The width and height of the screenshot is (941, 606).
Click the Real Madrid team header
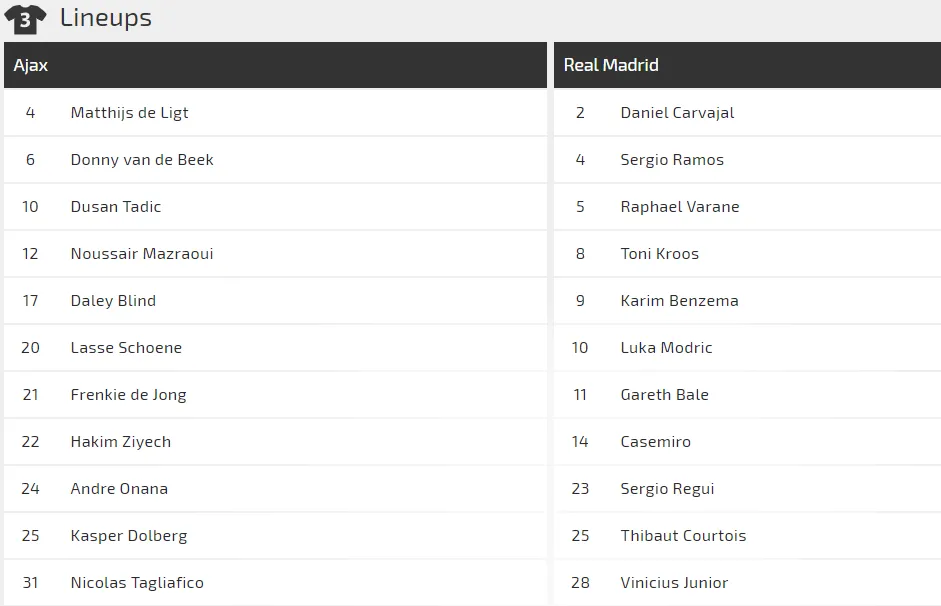(x=611, y=65)
